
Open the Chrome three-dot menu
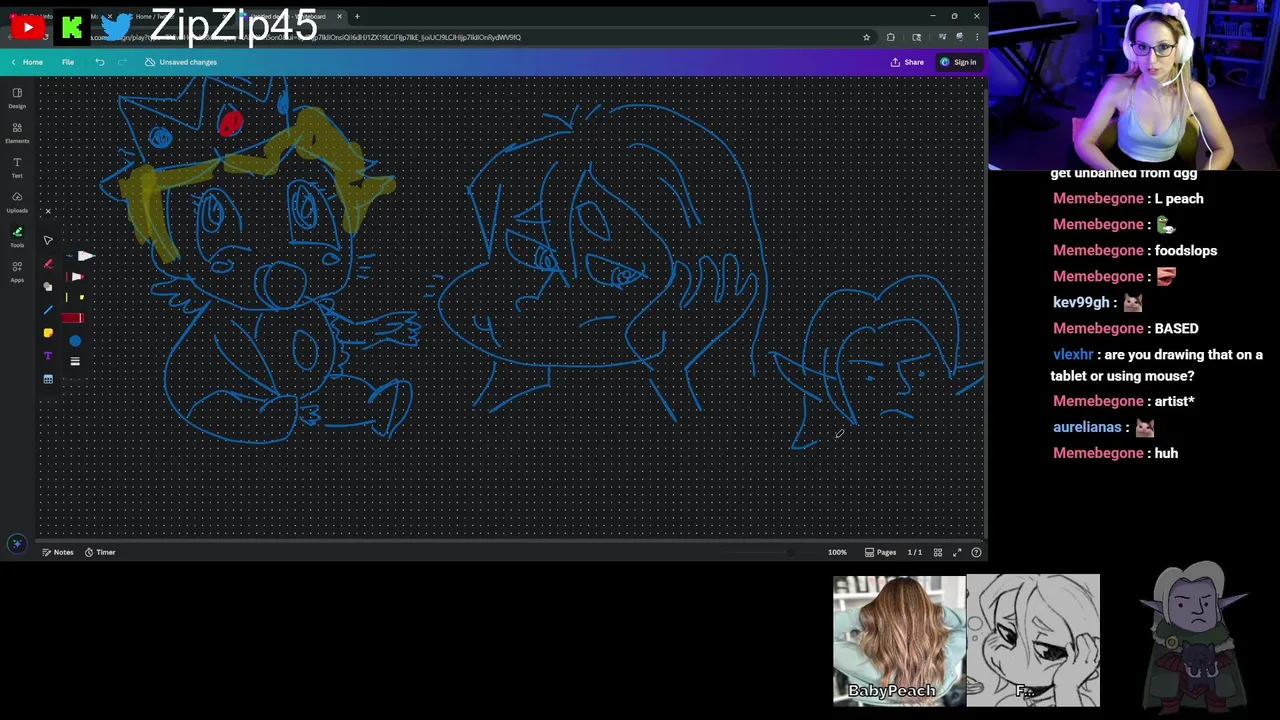point(977,37)
